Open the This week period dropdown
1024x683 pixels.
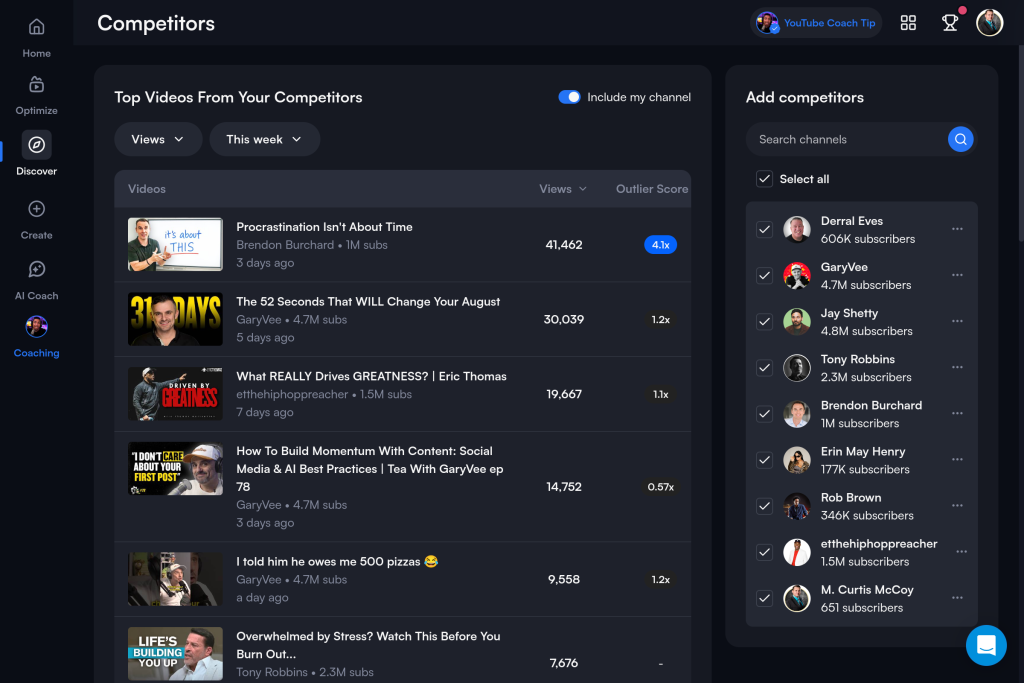[x=264, y=139]
